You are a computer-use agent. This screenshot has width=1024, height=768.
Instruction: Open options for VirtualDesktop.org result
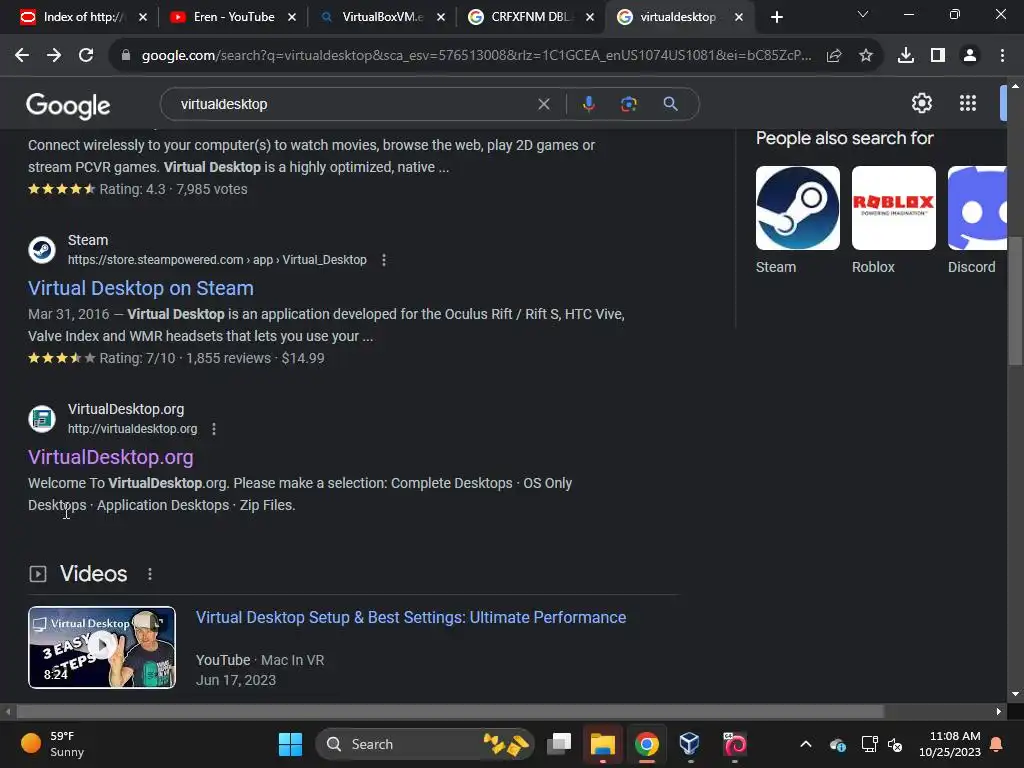point(214,429)
